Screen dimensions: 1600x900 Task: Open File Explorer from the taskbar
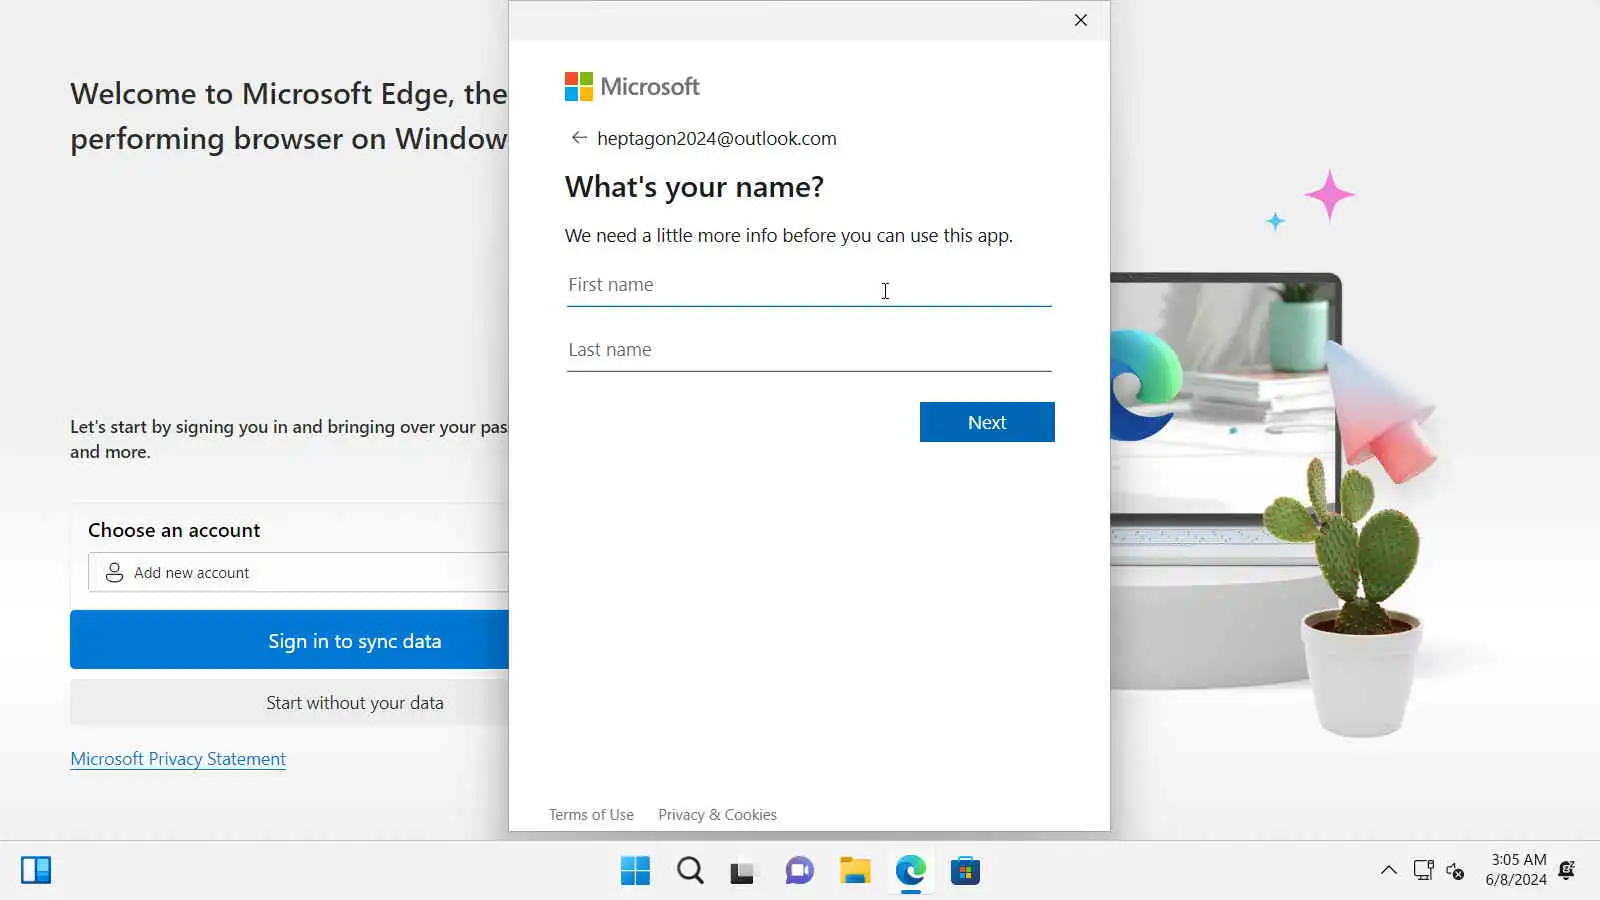point(854,871)
